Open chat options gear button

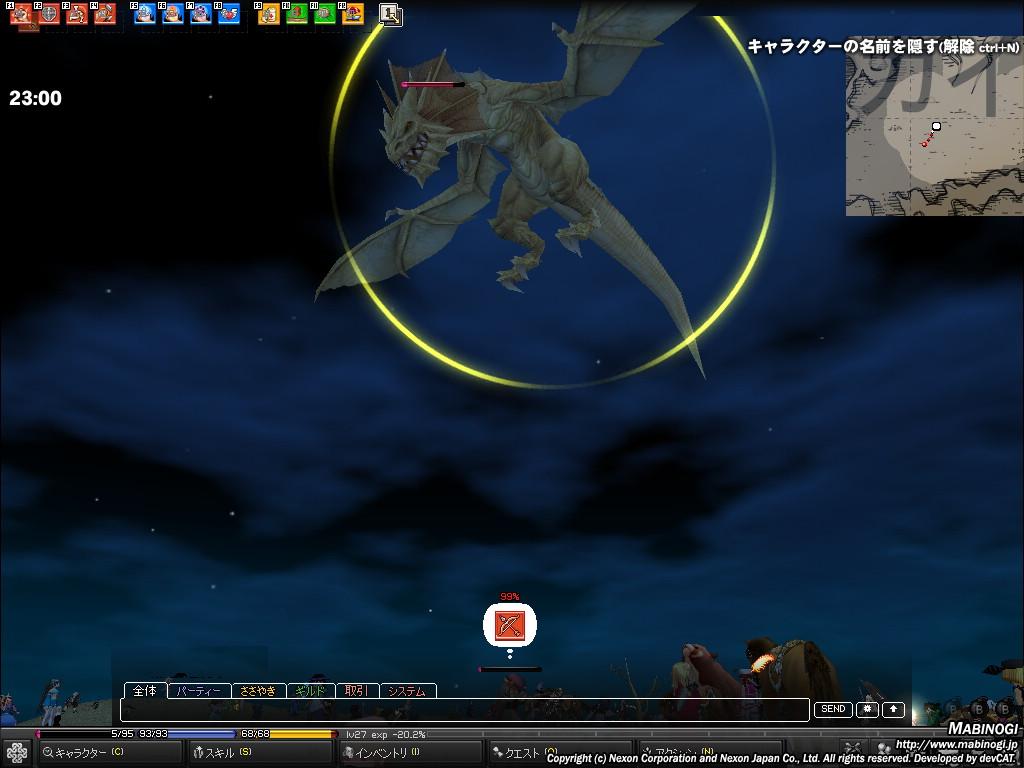coord(867,709)
